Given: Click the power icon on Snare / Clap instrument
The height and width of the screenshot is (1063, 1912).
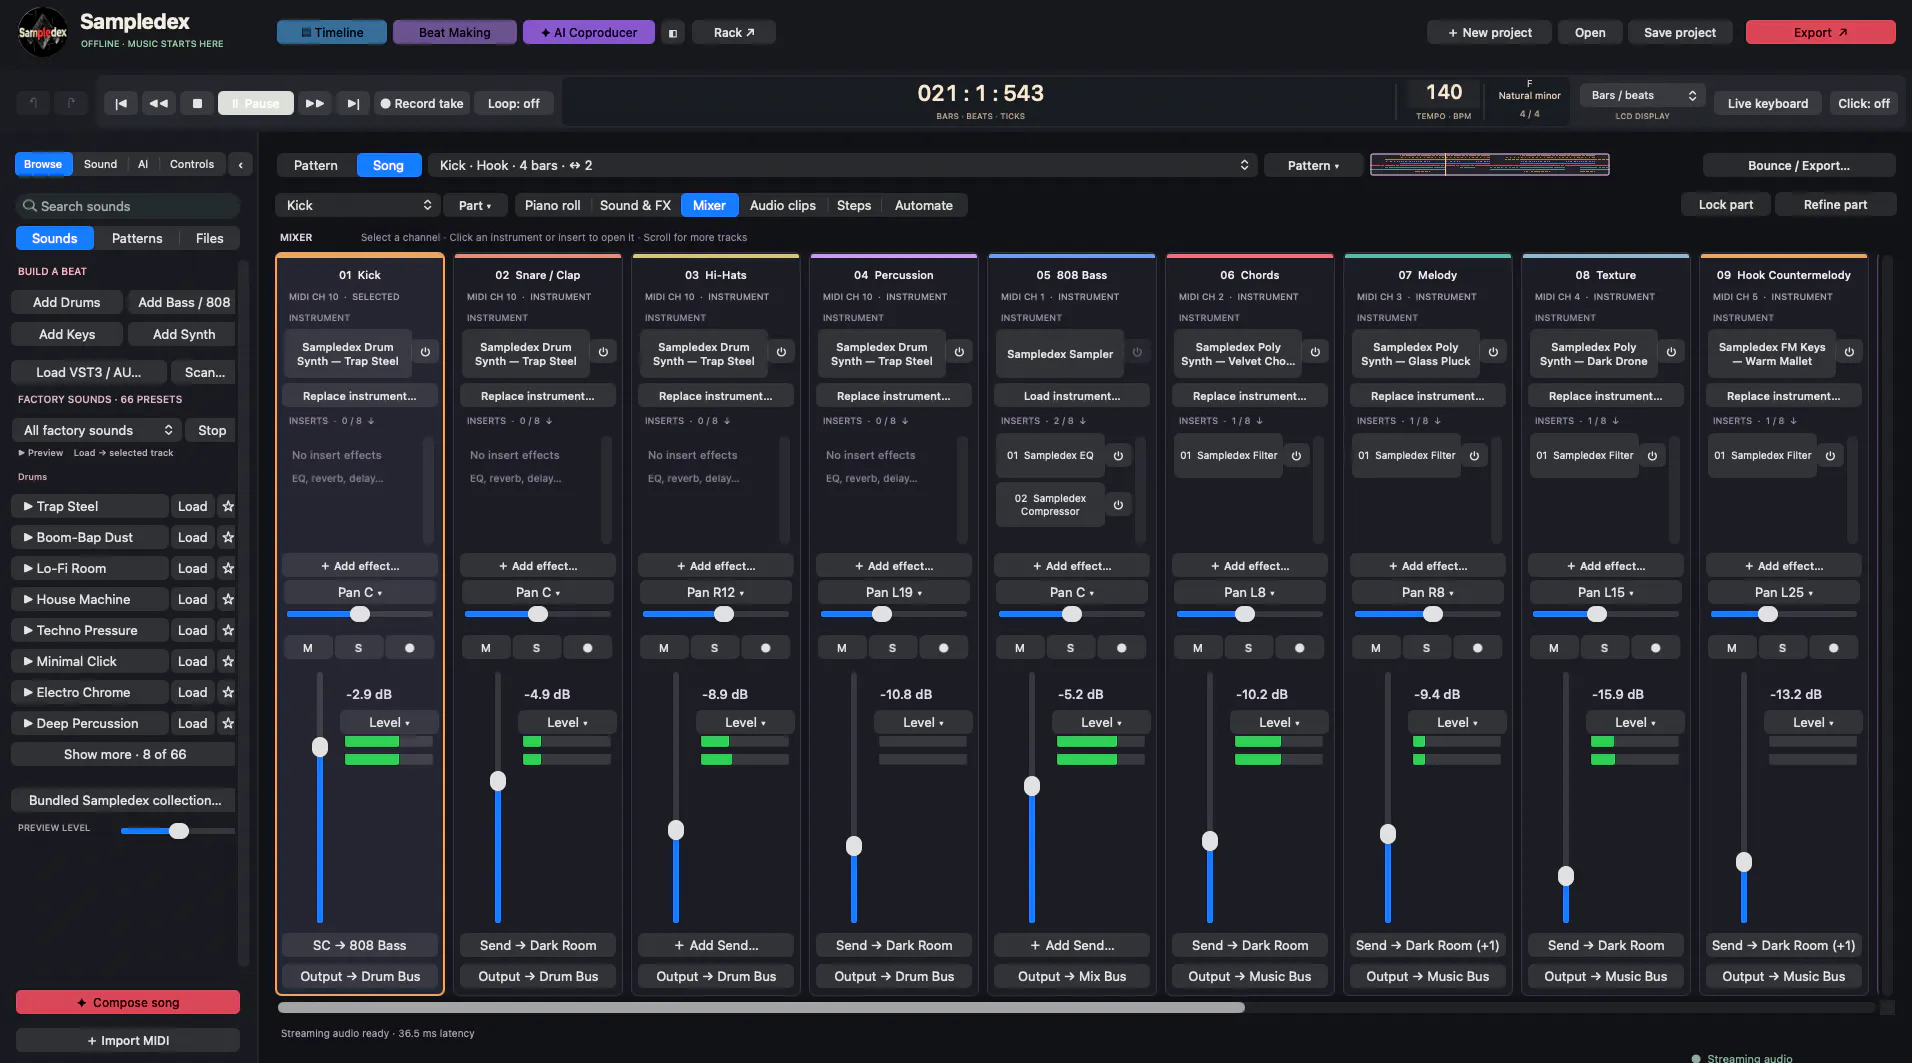Looking at the screenshot, I should tap(603, 352).
